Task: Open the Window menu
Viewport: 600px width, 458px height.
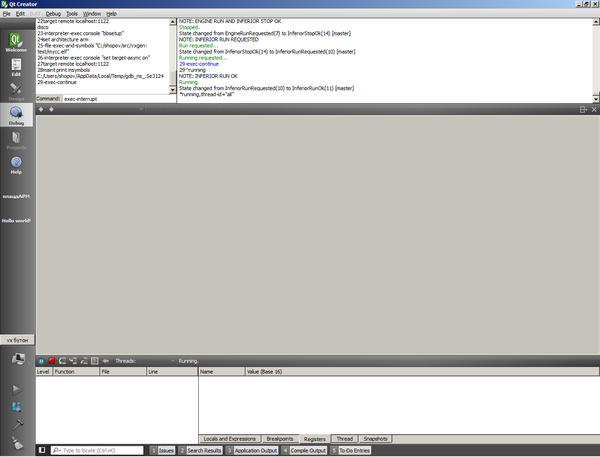Action: (92, 13)
